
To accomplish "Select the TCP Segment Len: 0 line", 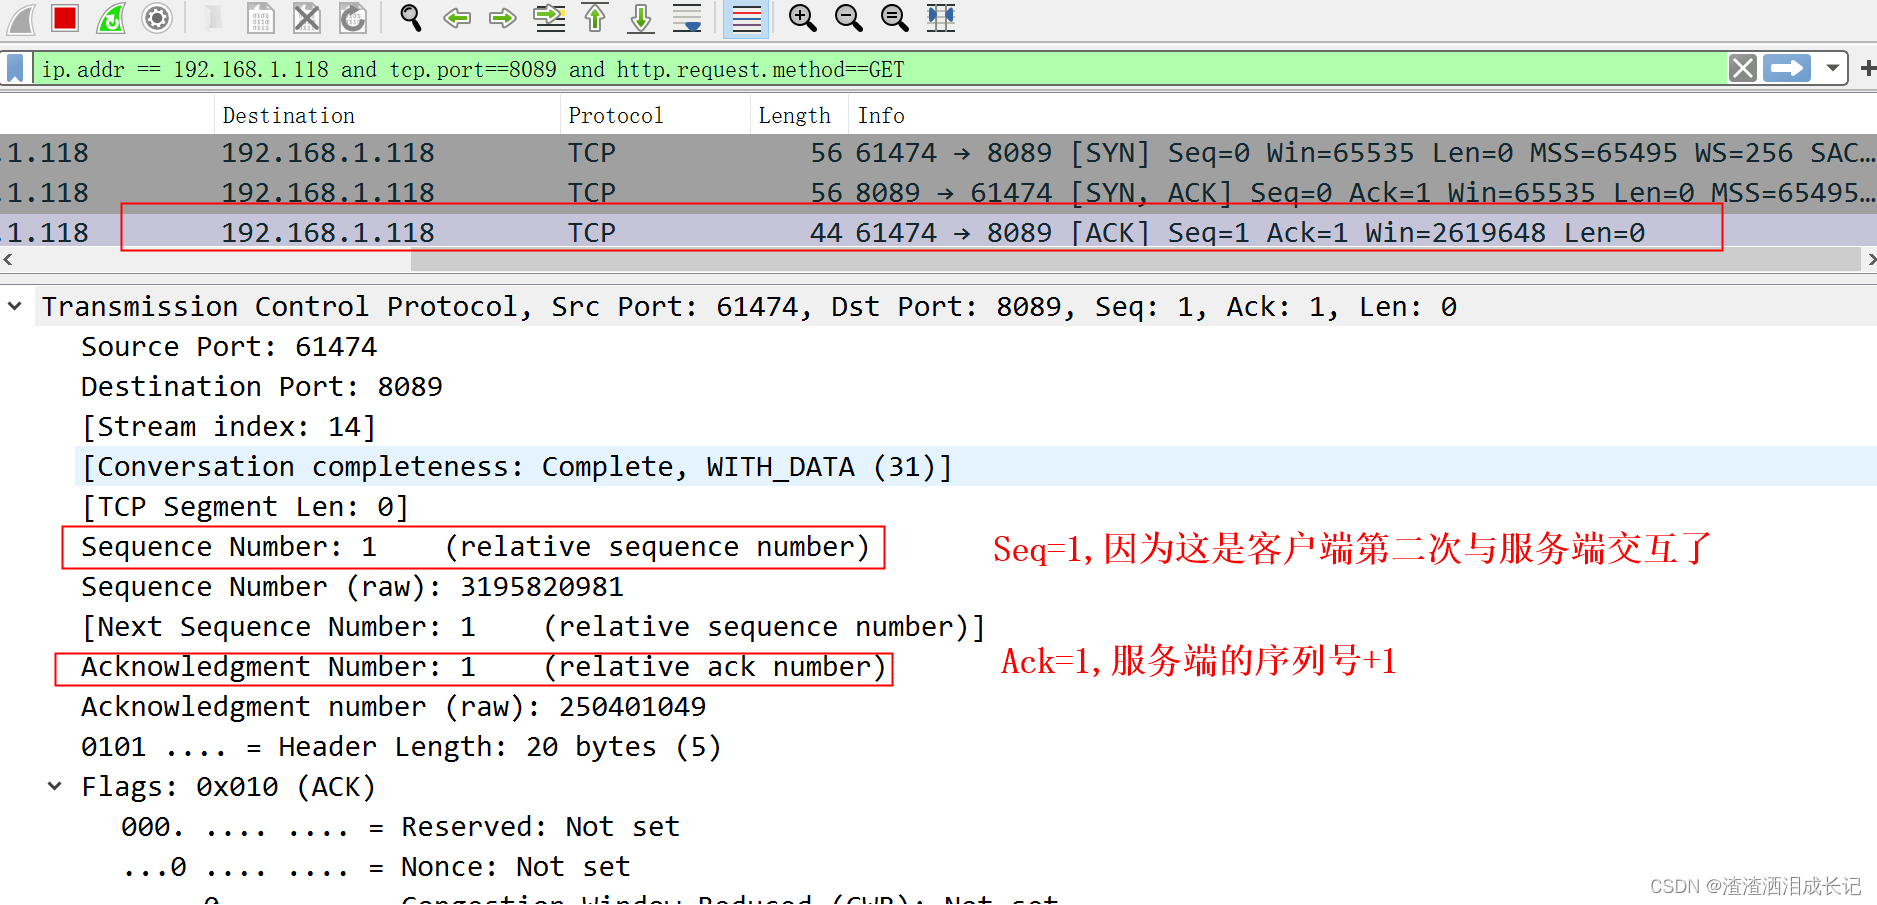I will tap(245, 507).
